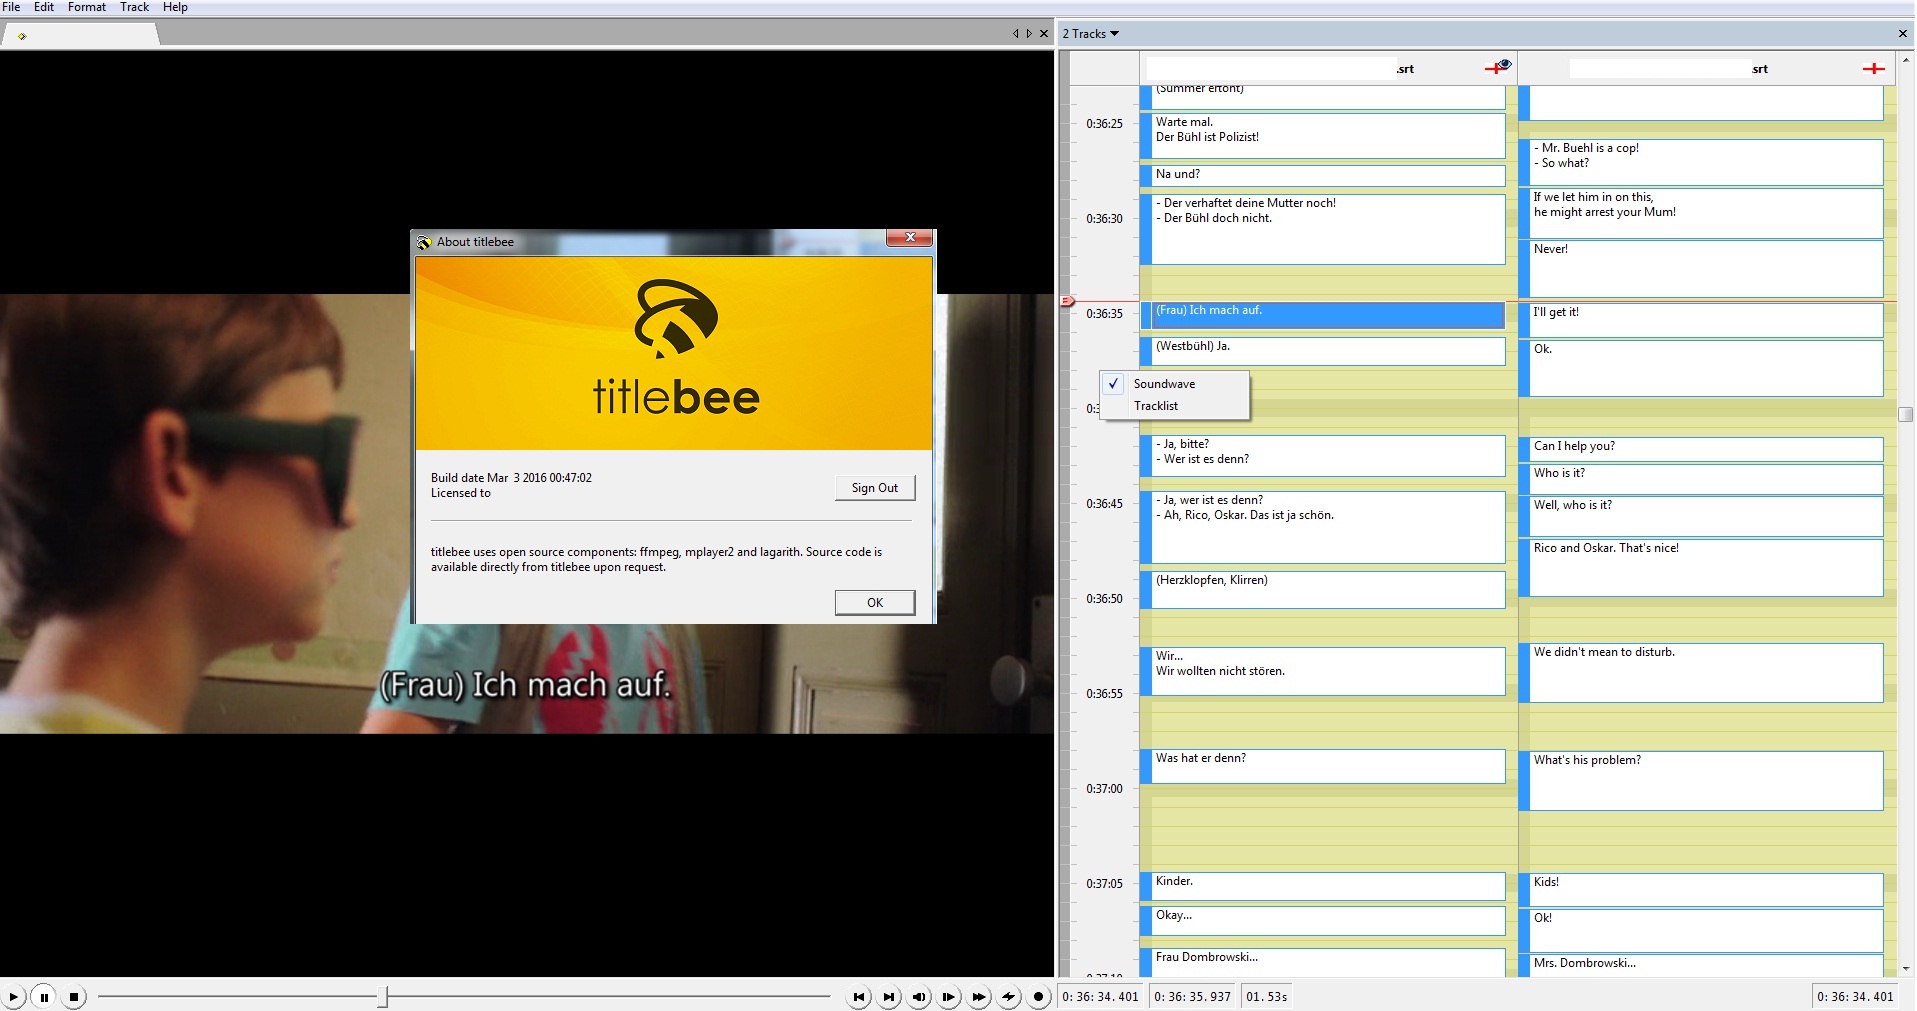Click the video seek slider handle
The height and width of the screenshot is (1011, 1917).
pyautogui.click(x=383, y=996)
